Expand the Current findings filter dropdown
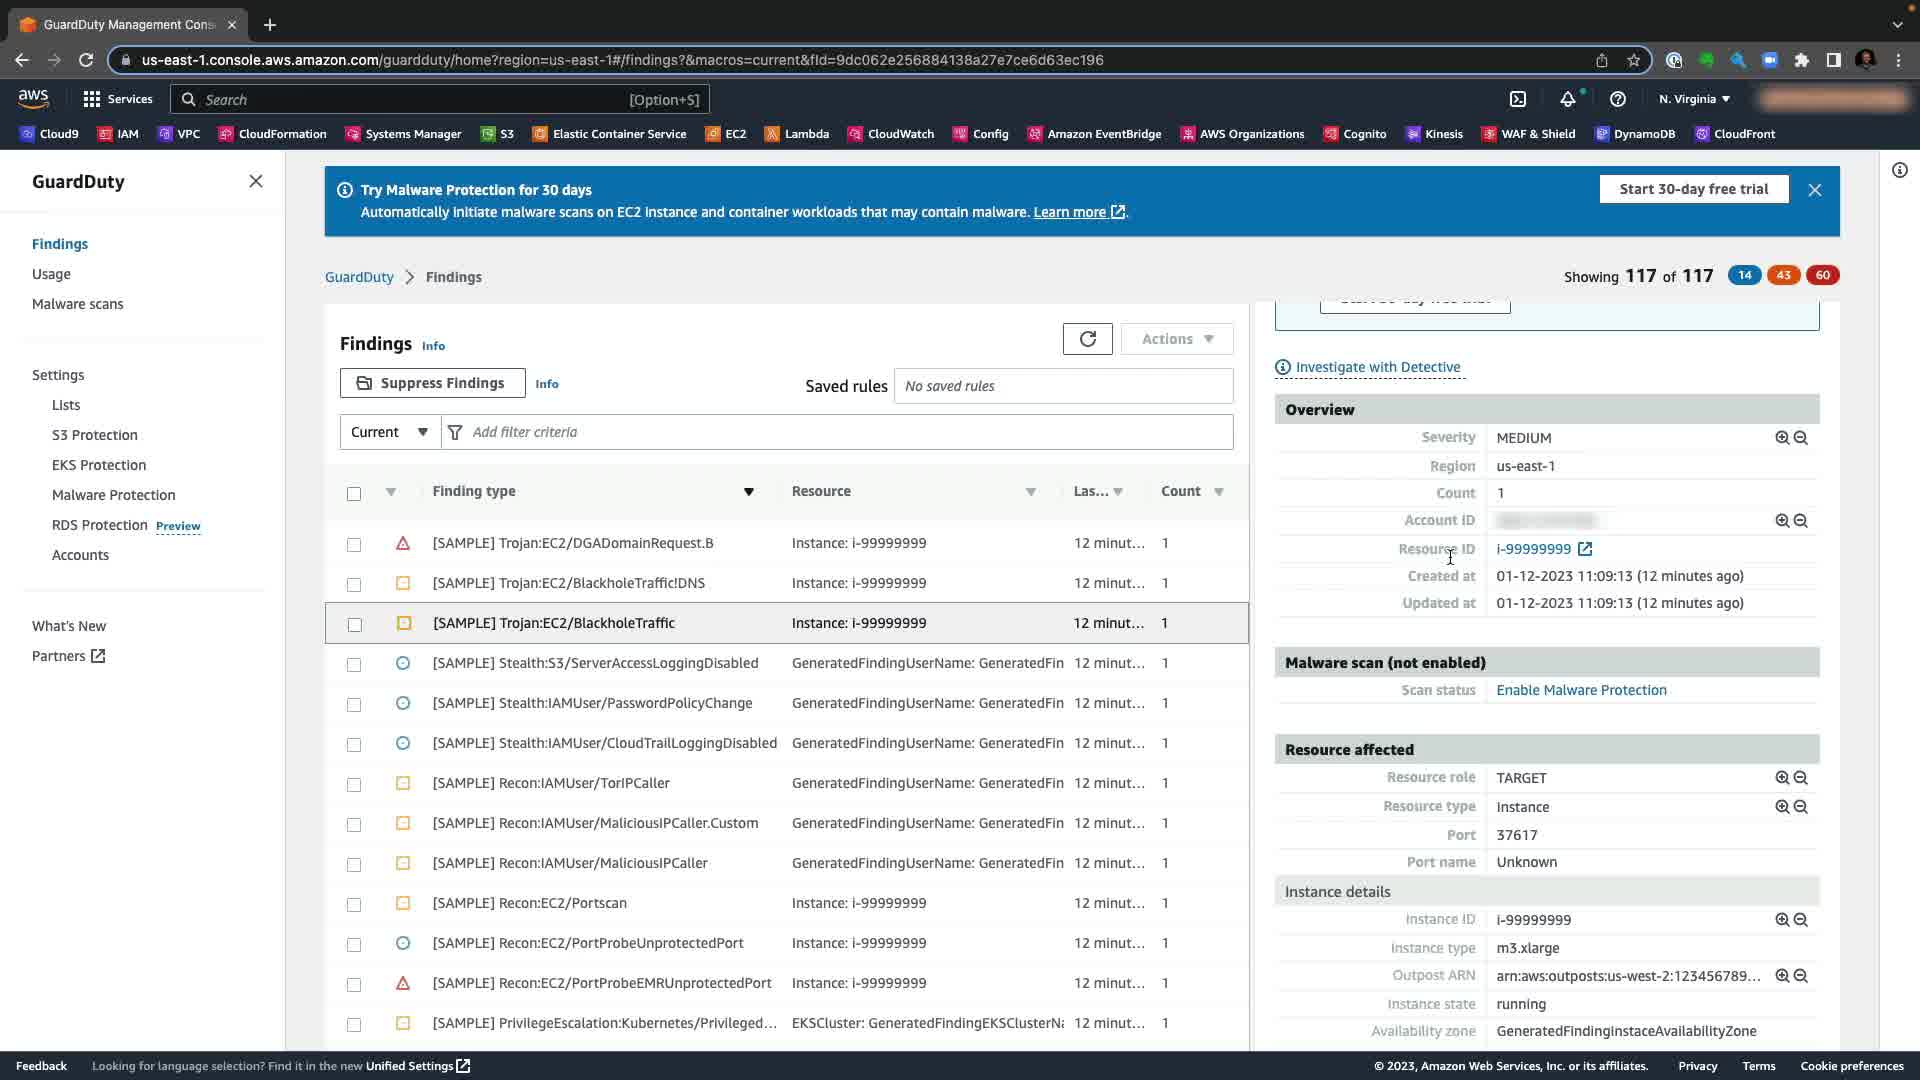Image resolution: width=1920 pixels, height=1080 pixels. click(x=390, y=432)
